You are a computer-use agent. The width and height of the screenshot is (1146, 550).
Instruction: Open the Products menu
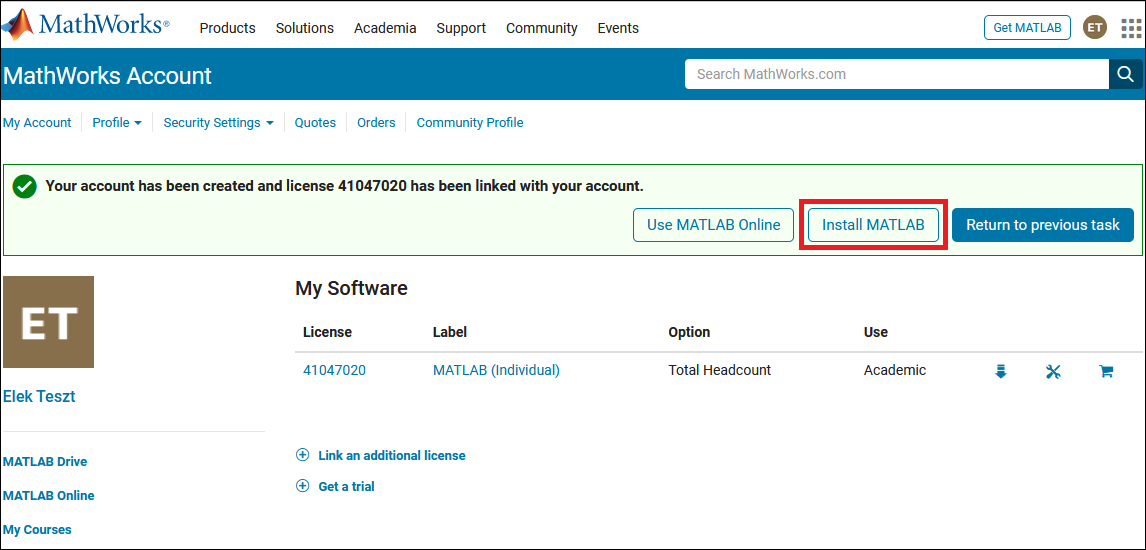[x=227, y=28]
